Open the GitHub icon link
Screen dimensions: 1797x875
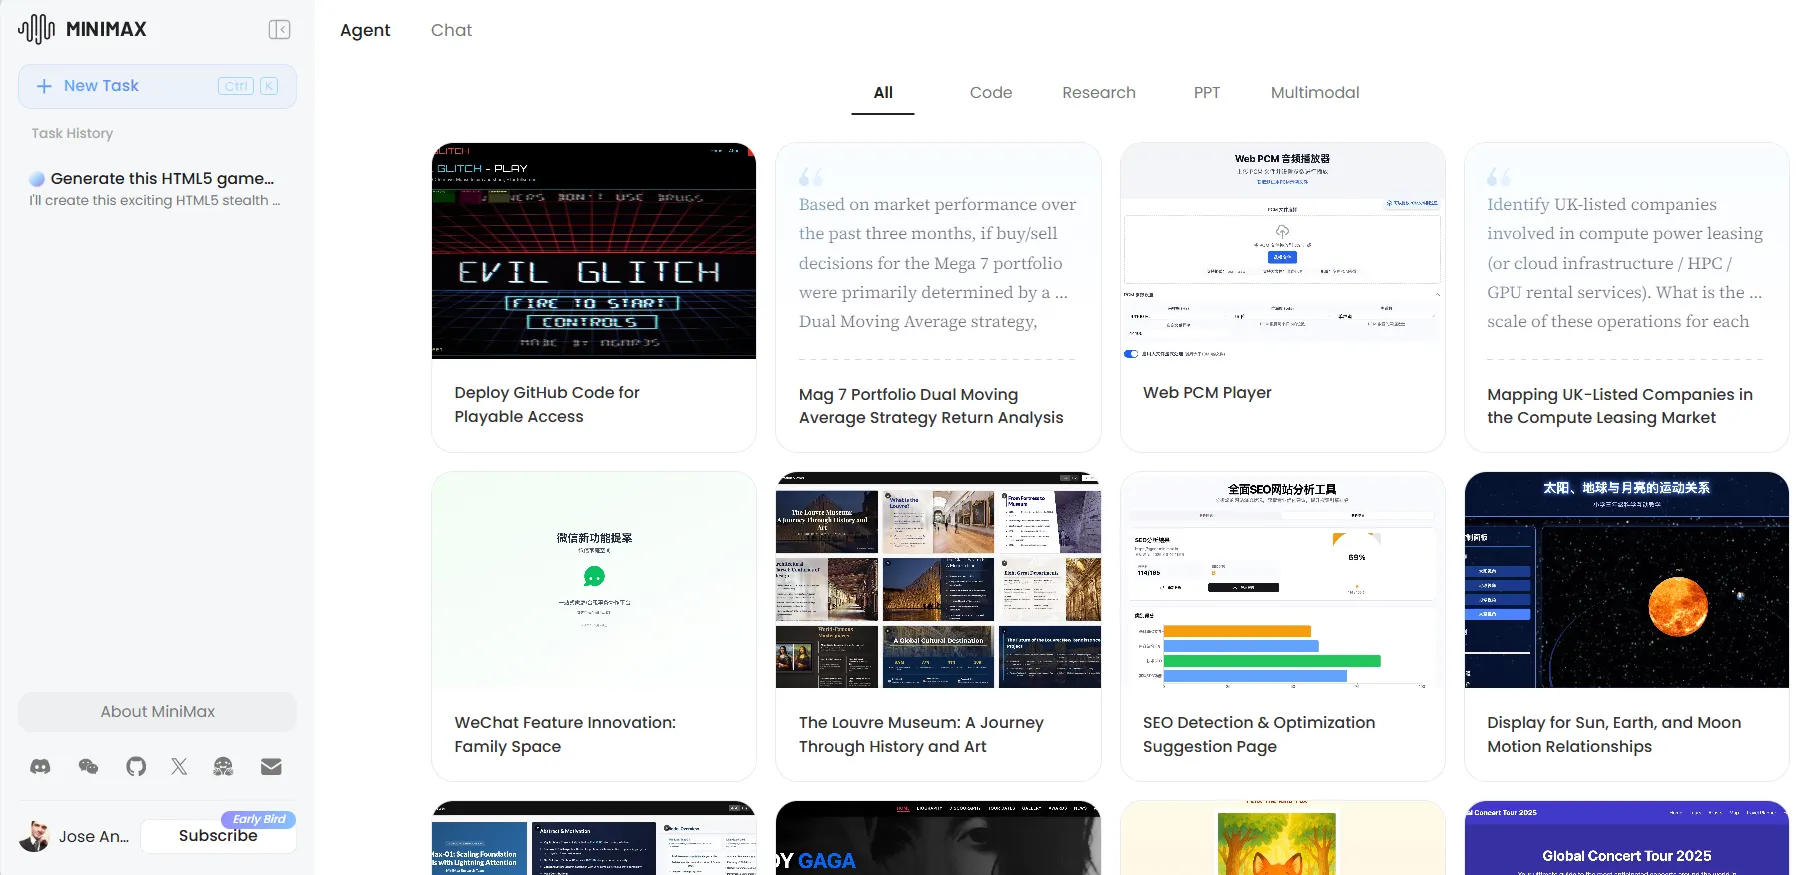pyautogui.click(x=136, y=766)
